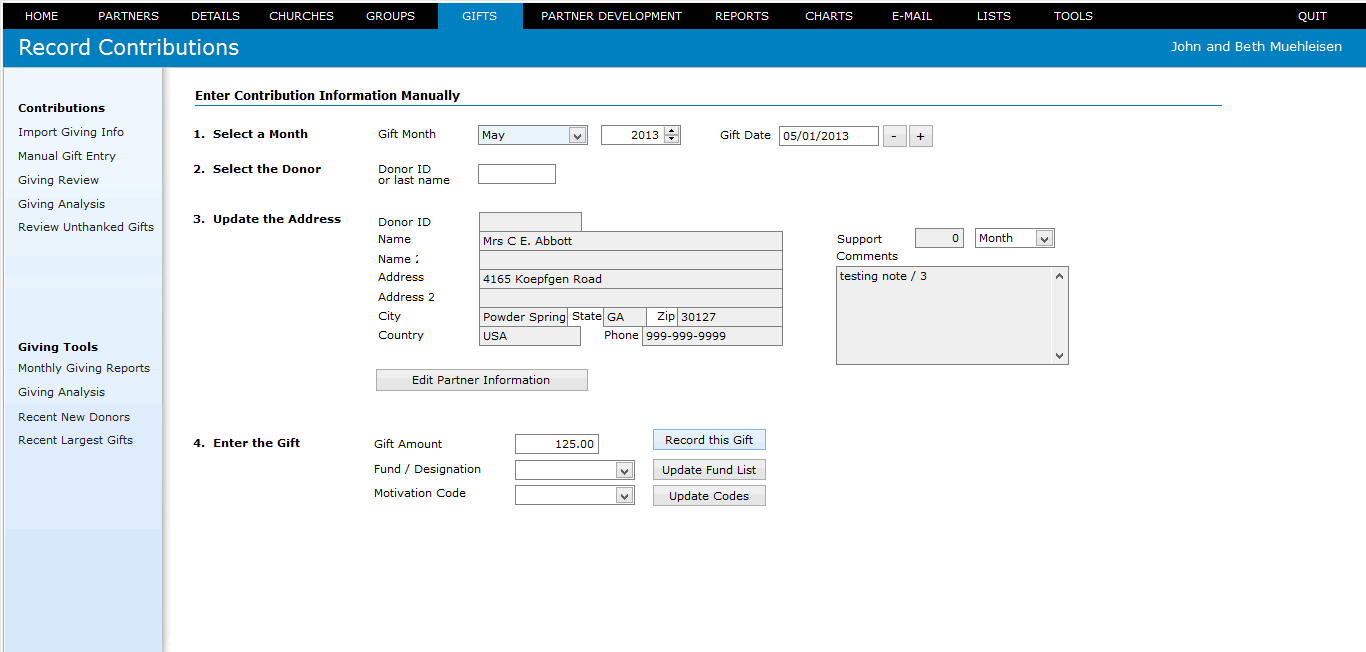The image size is (1366, 652).
Task: Go to the DETAILS menu
Action: click(x=215, y=16)
